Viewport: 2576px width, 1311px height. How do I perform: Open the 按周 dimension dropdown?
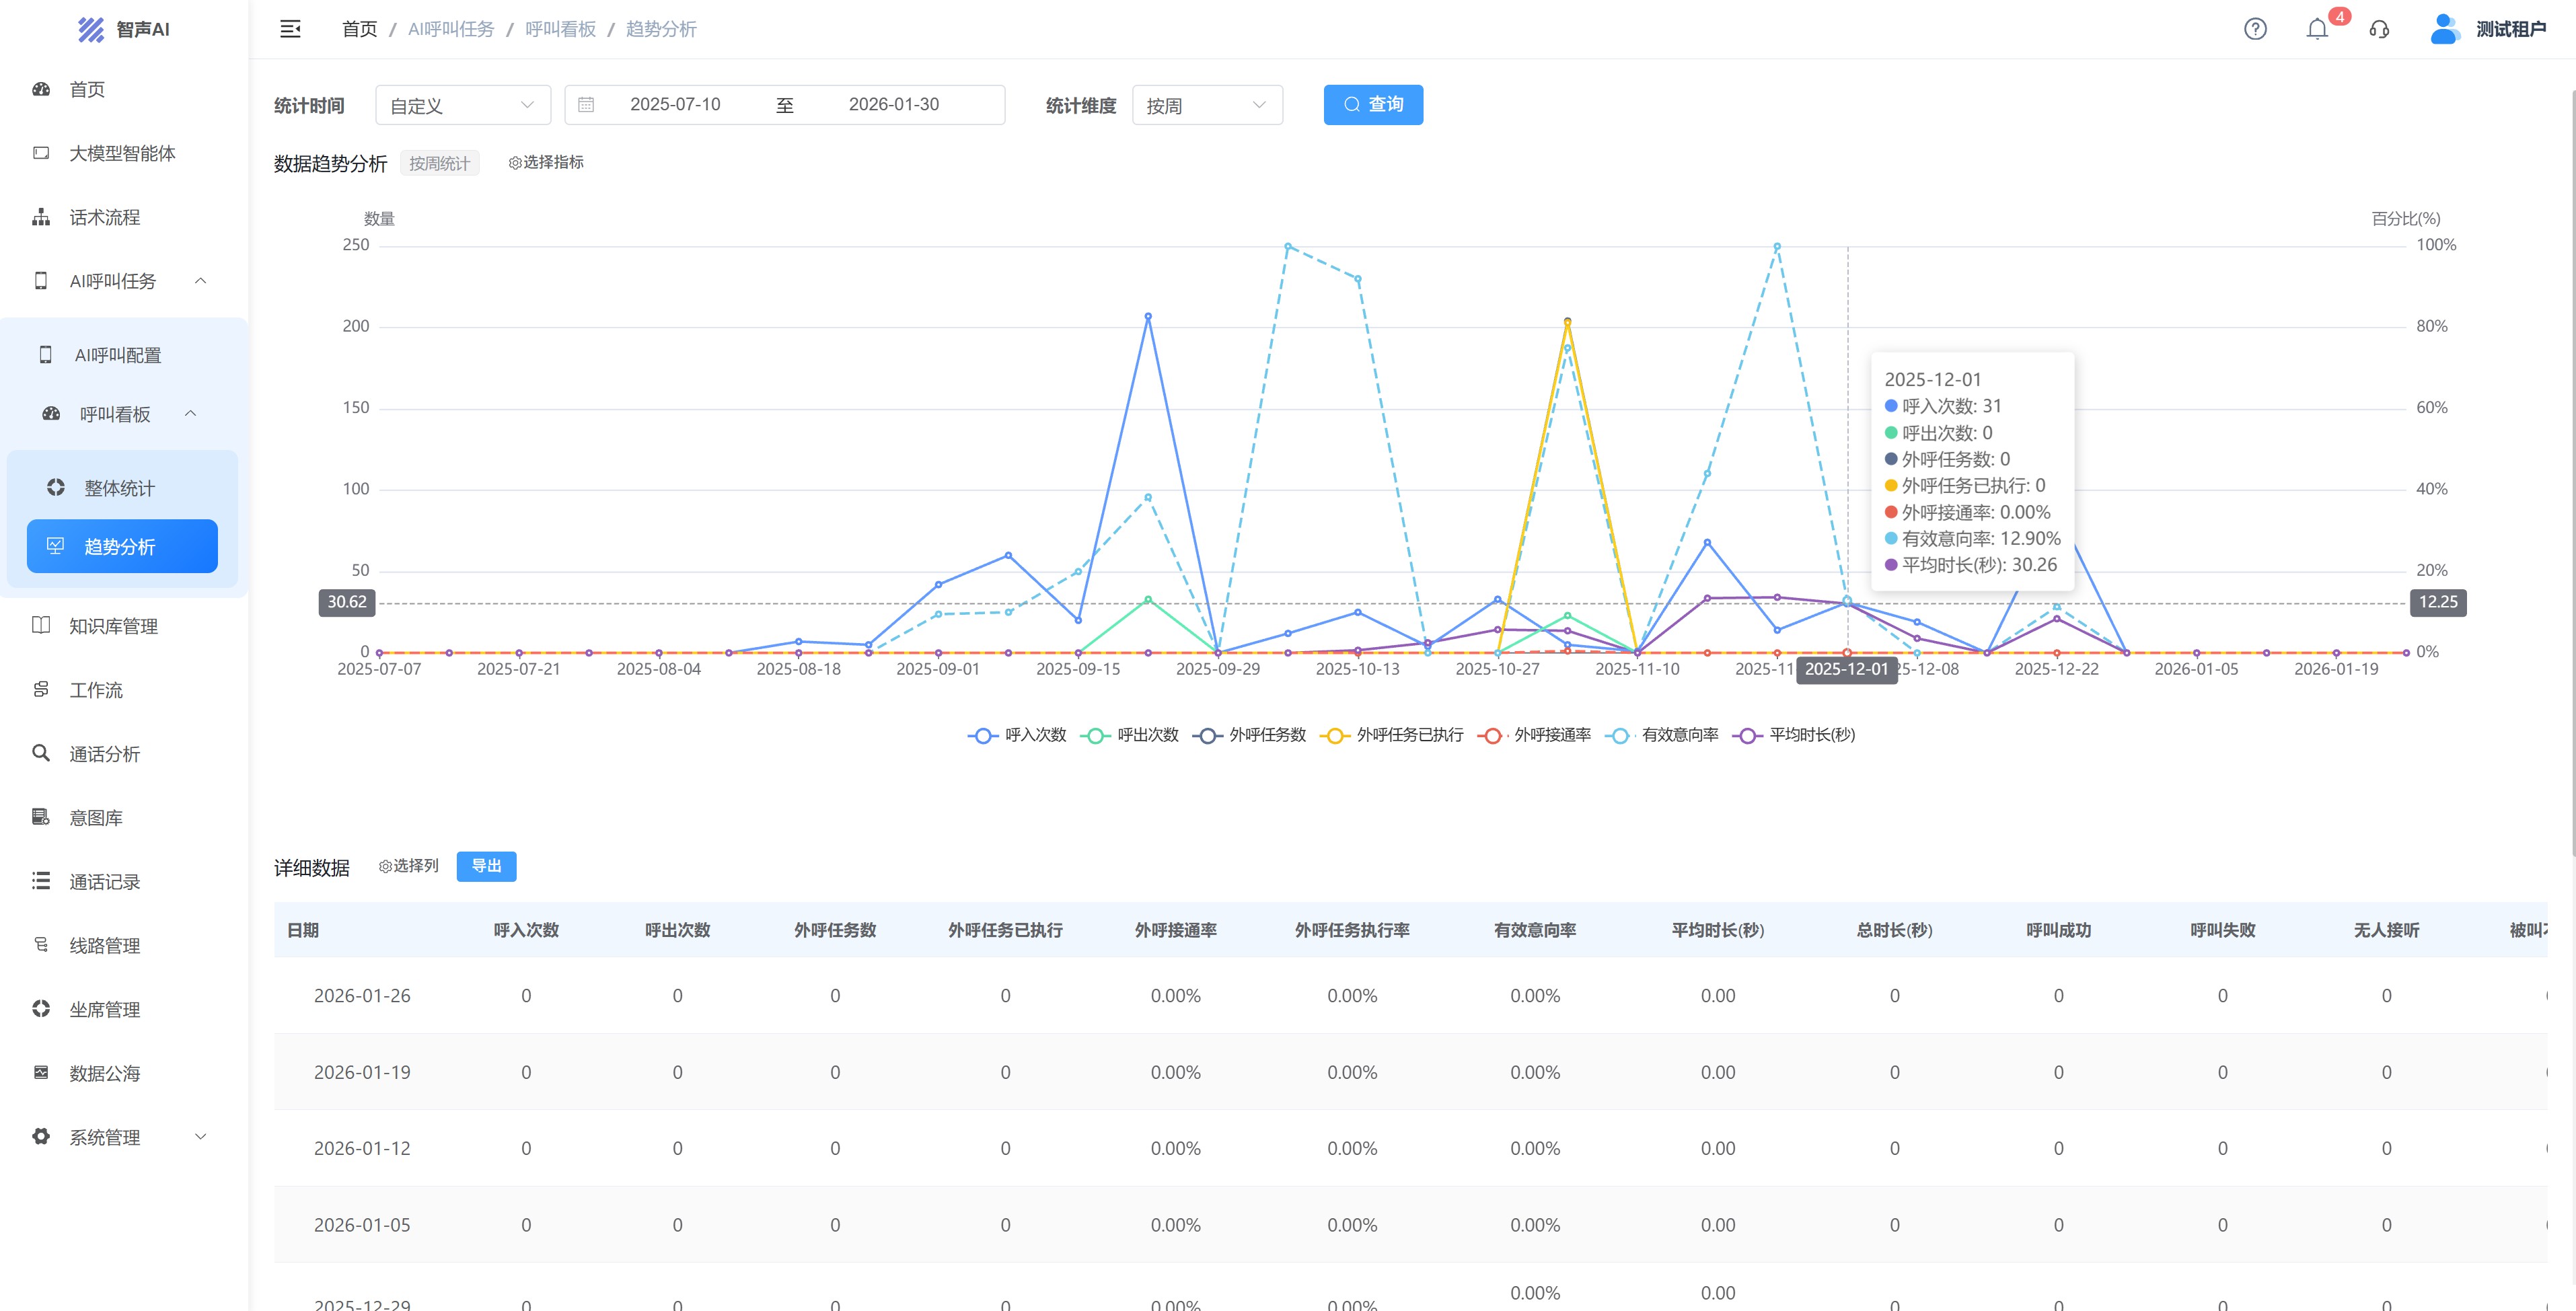1207,105
